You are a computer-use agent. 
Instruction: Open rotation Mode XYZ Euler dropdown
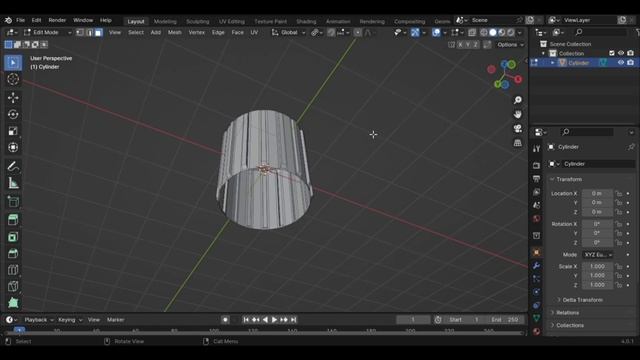pyautogui.click(x=598, y=254)
